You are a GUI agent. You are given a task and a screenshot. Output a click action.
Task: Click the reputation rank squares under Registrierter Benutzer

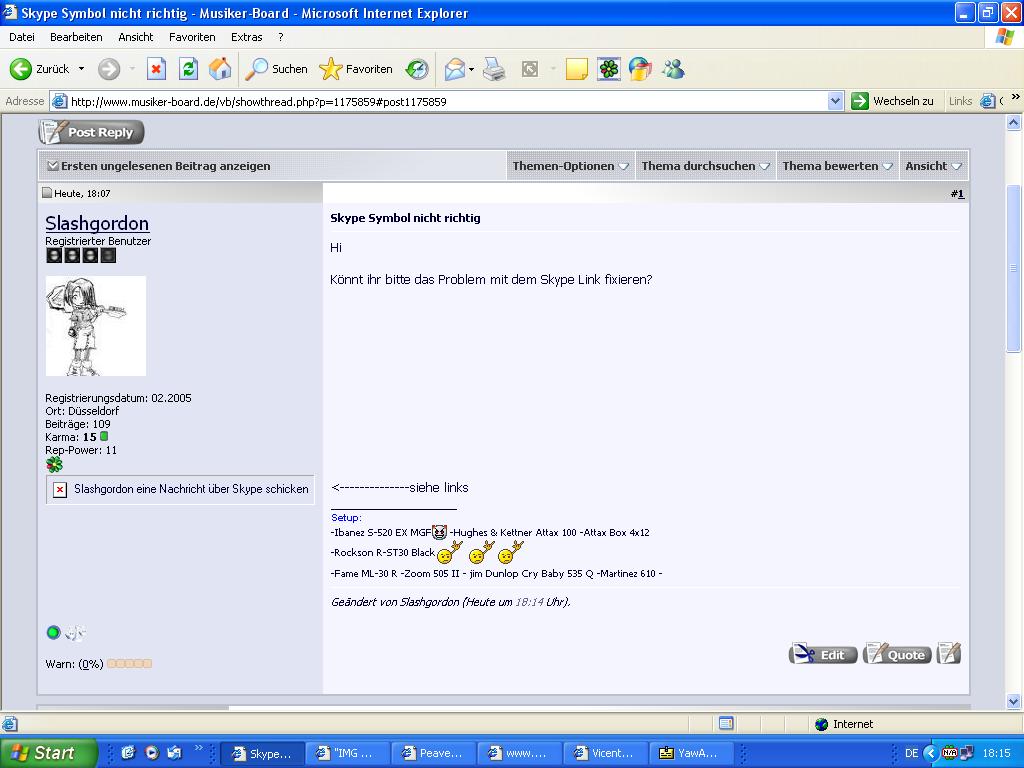[x=81, y=255]
